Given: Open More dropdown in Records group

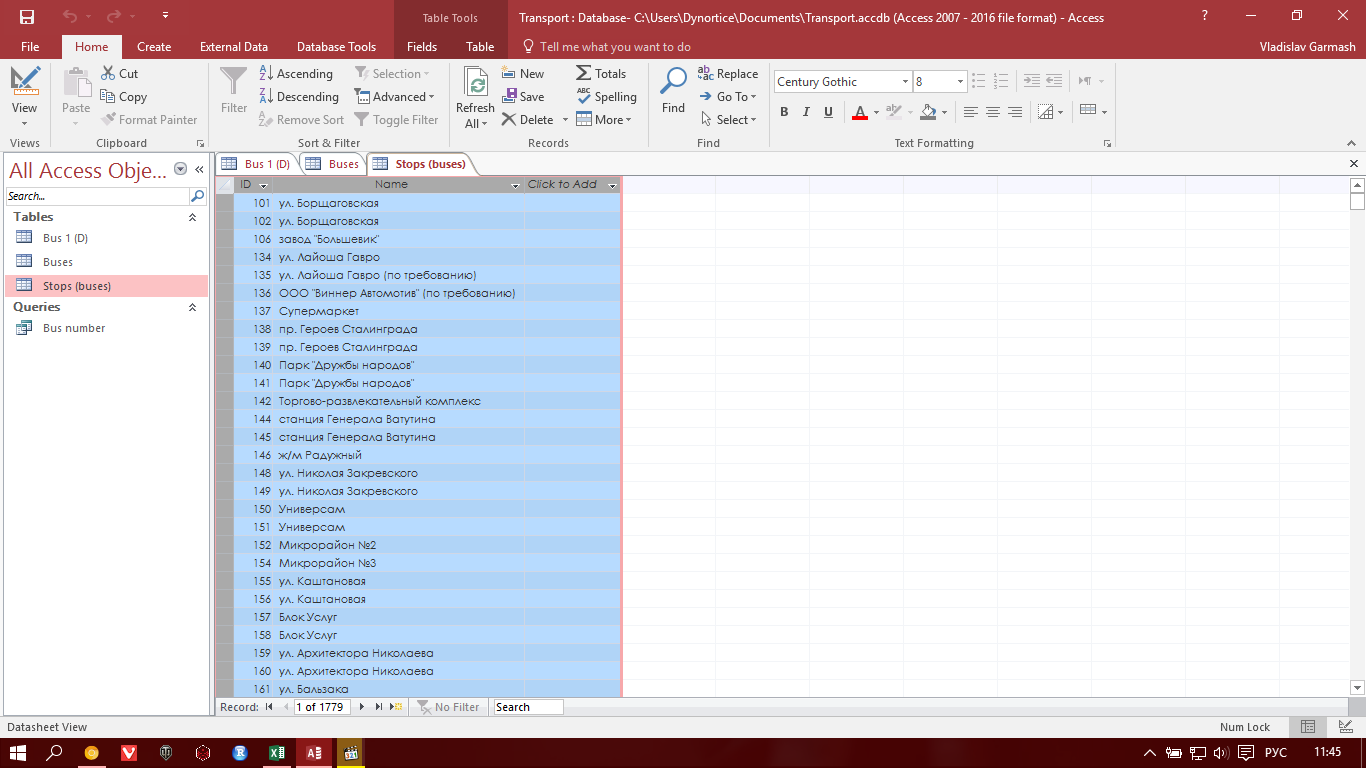Looking at the screenshot, I should (604, 119).
